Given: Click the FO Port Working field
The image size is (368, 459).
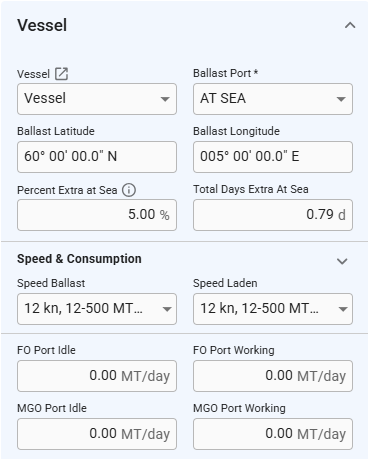Looking at the screenshot, I should 273,376.
